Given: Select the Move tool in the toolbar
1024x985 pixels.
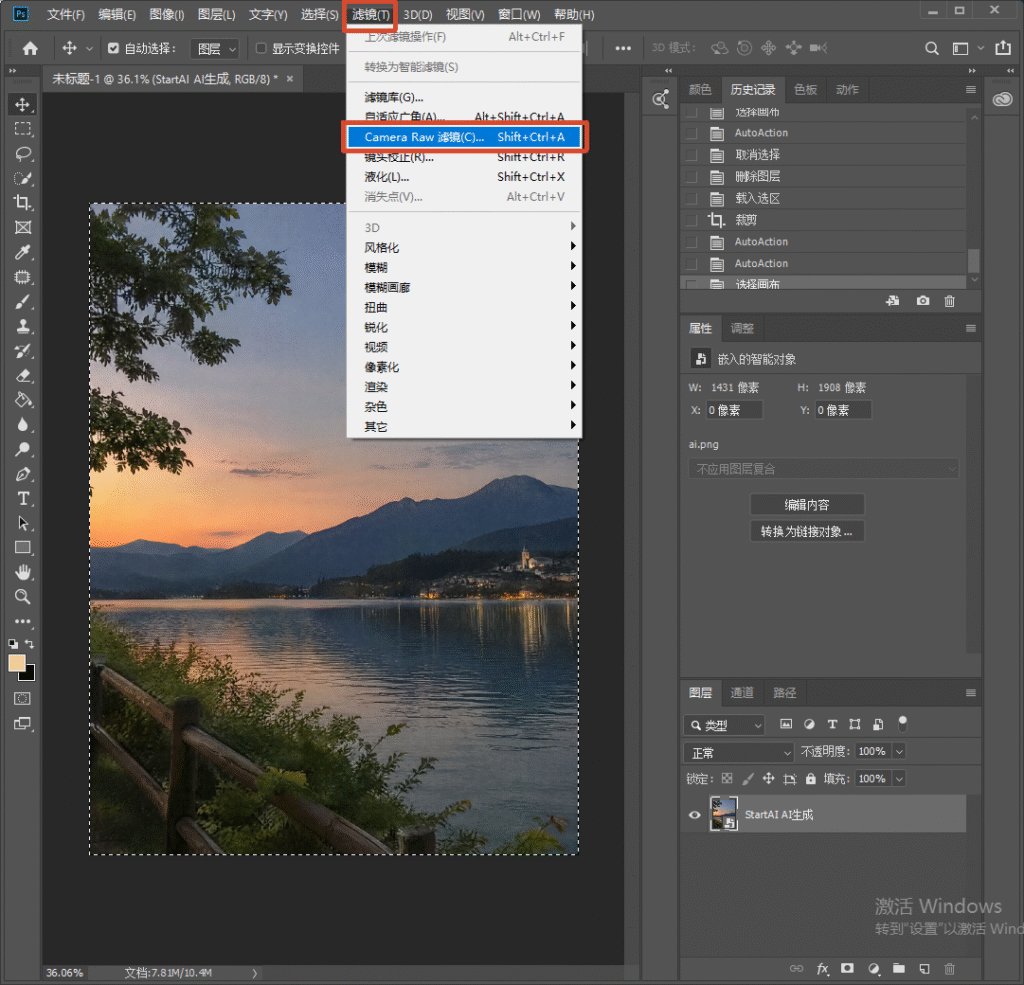Looking at the screenshot, I should pyautogui.click(x=23, y=105).
